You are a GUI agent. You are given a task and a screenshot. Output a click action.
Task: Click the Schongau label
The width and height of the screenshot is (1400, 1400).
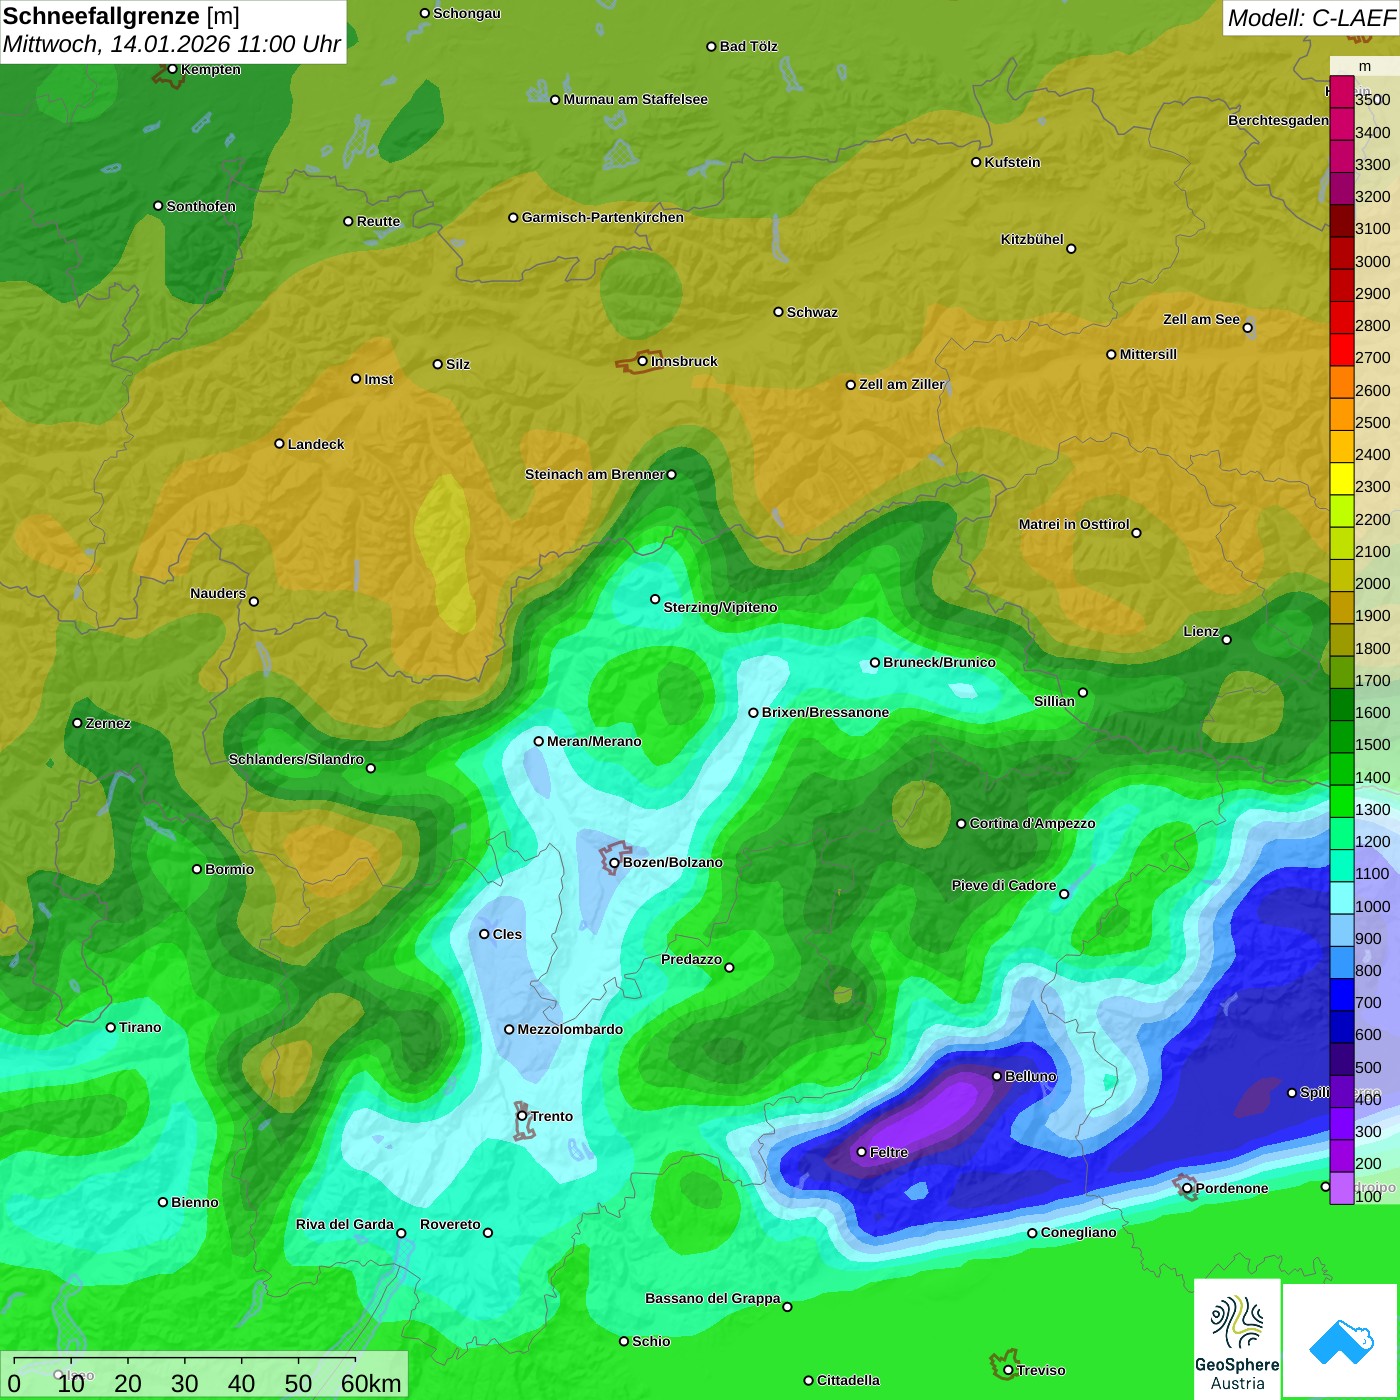click(467, 13)
